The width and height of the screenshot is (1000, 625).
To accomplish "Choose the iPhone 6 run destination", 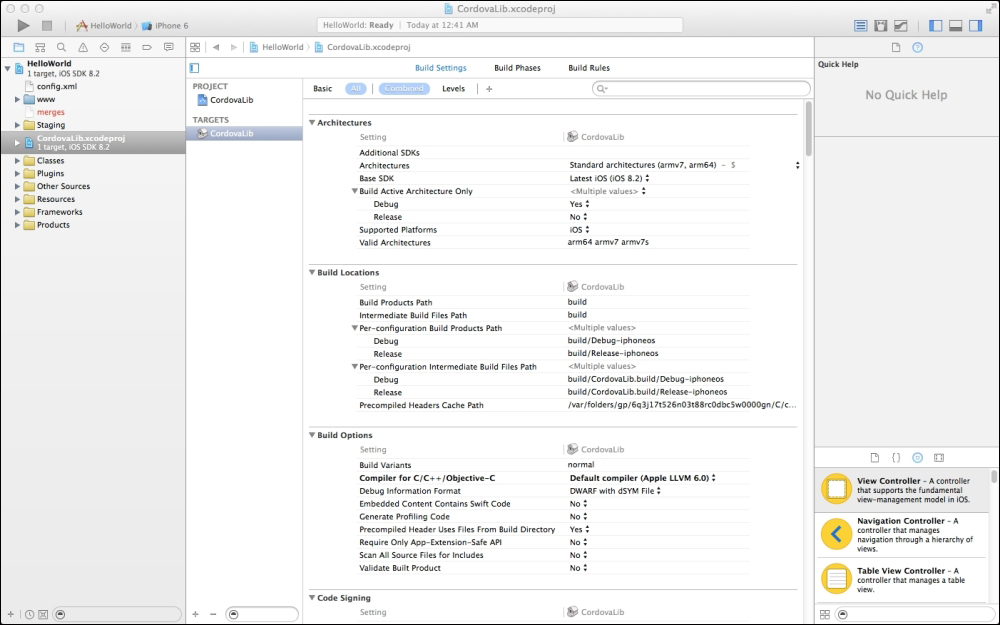I will pyautogui.click(x=165, y=26).
